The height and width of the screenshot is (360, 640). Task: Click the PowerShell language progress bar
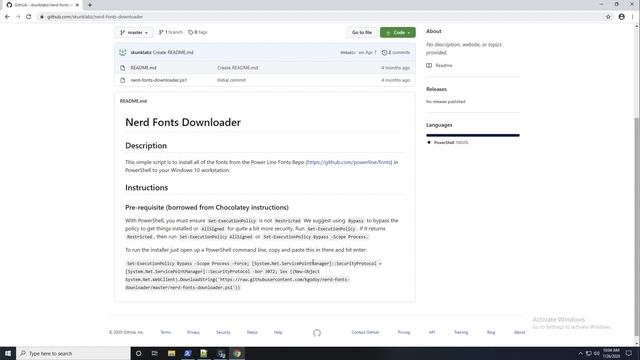tap(473, 135)
